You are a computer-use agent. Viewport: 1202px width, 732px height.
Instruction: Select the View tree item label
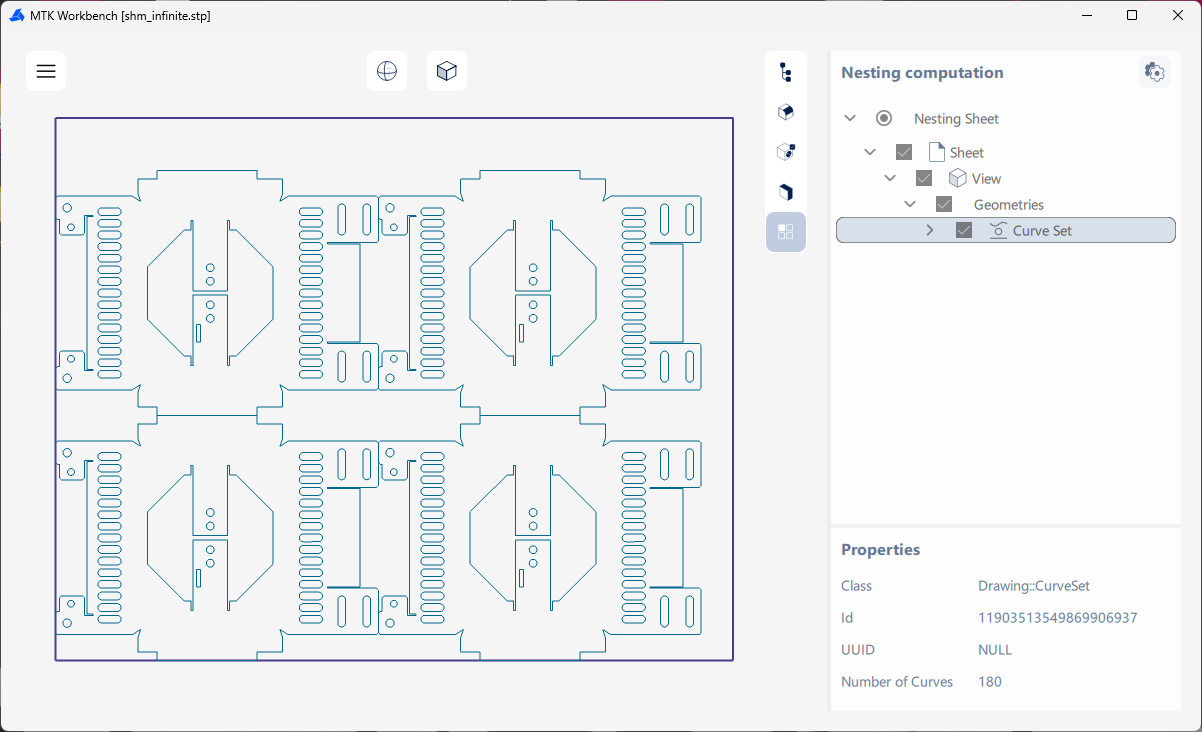[986, 179]
